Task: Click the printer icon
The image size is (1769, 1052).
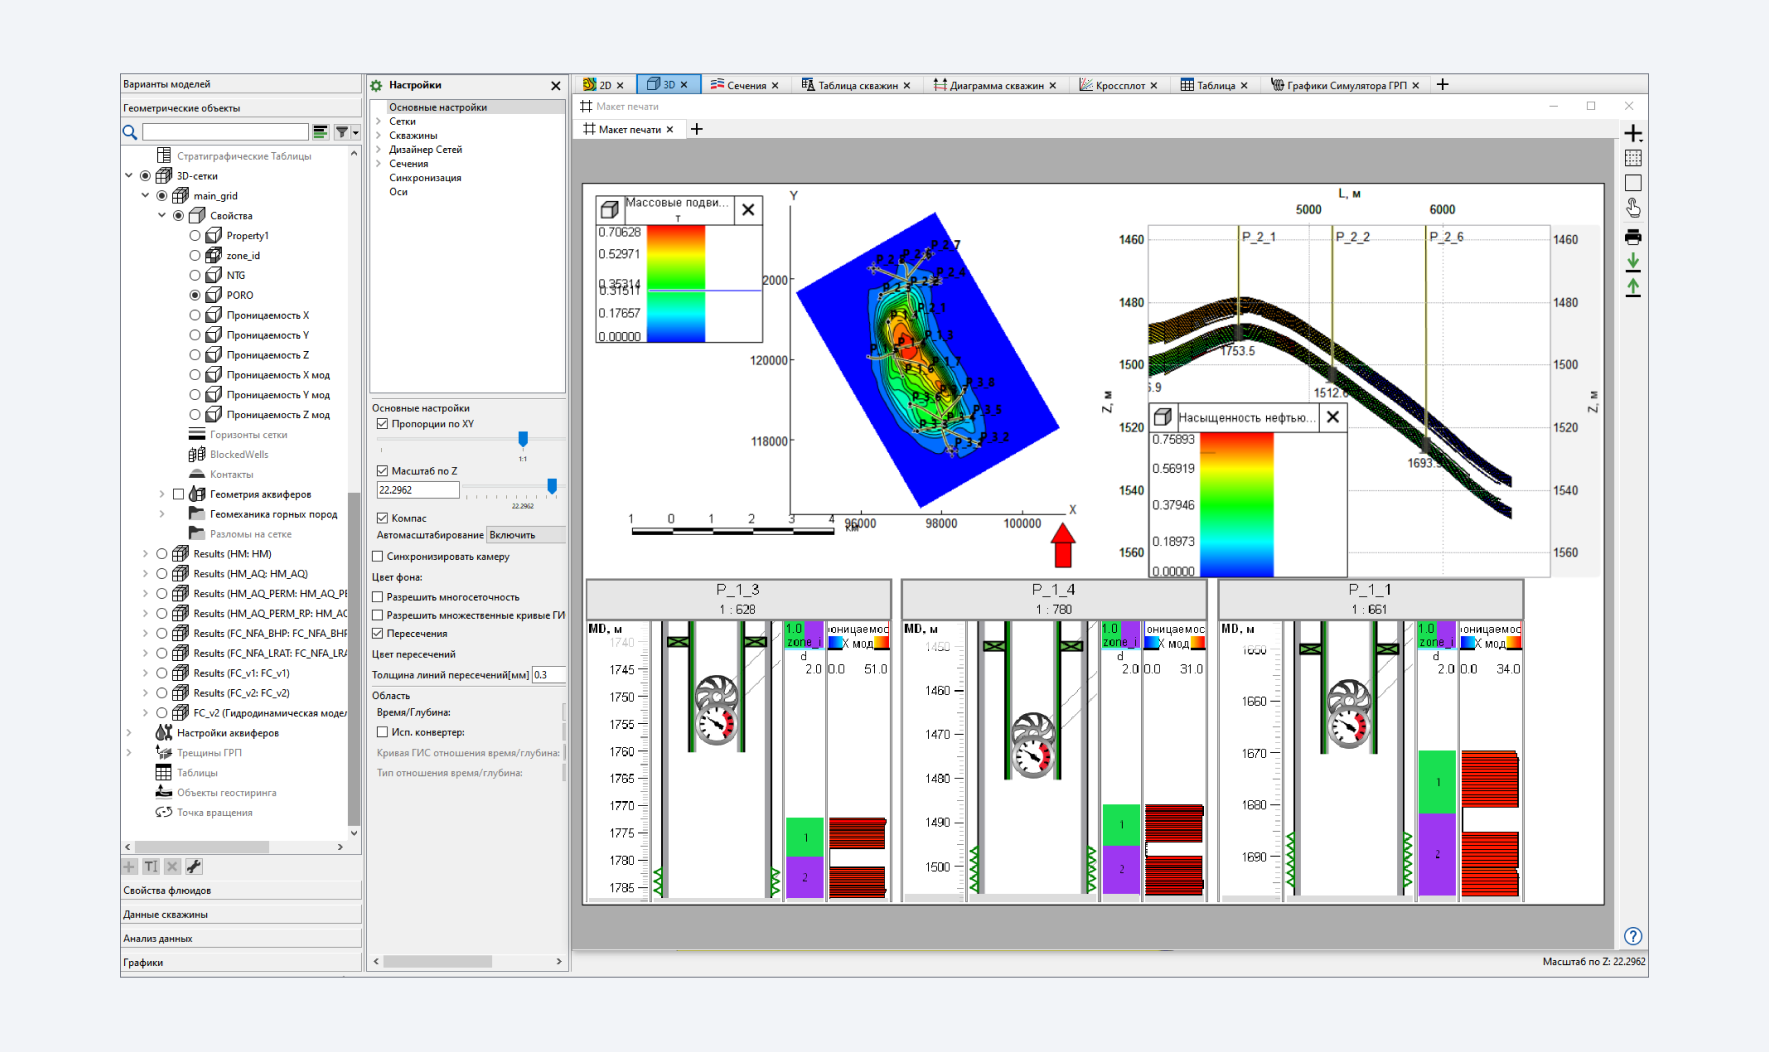Action: pos(1633,237)
